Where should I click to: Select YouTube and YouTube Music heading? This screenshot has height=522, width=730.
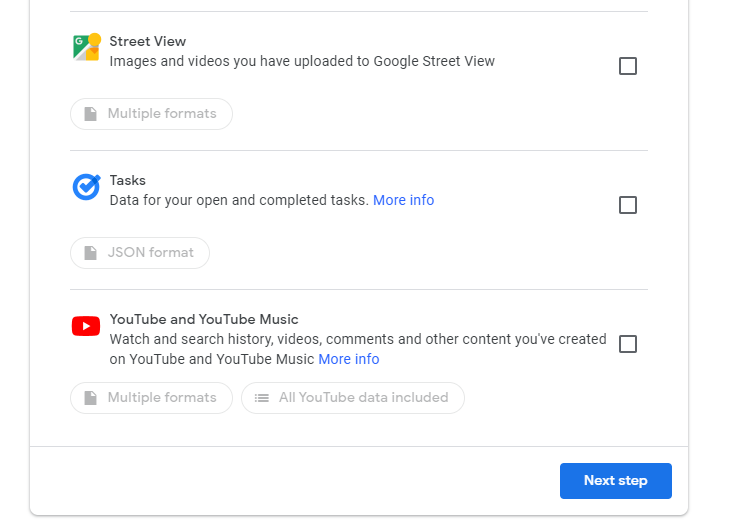pyautogui.click(x=204, y=319)
